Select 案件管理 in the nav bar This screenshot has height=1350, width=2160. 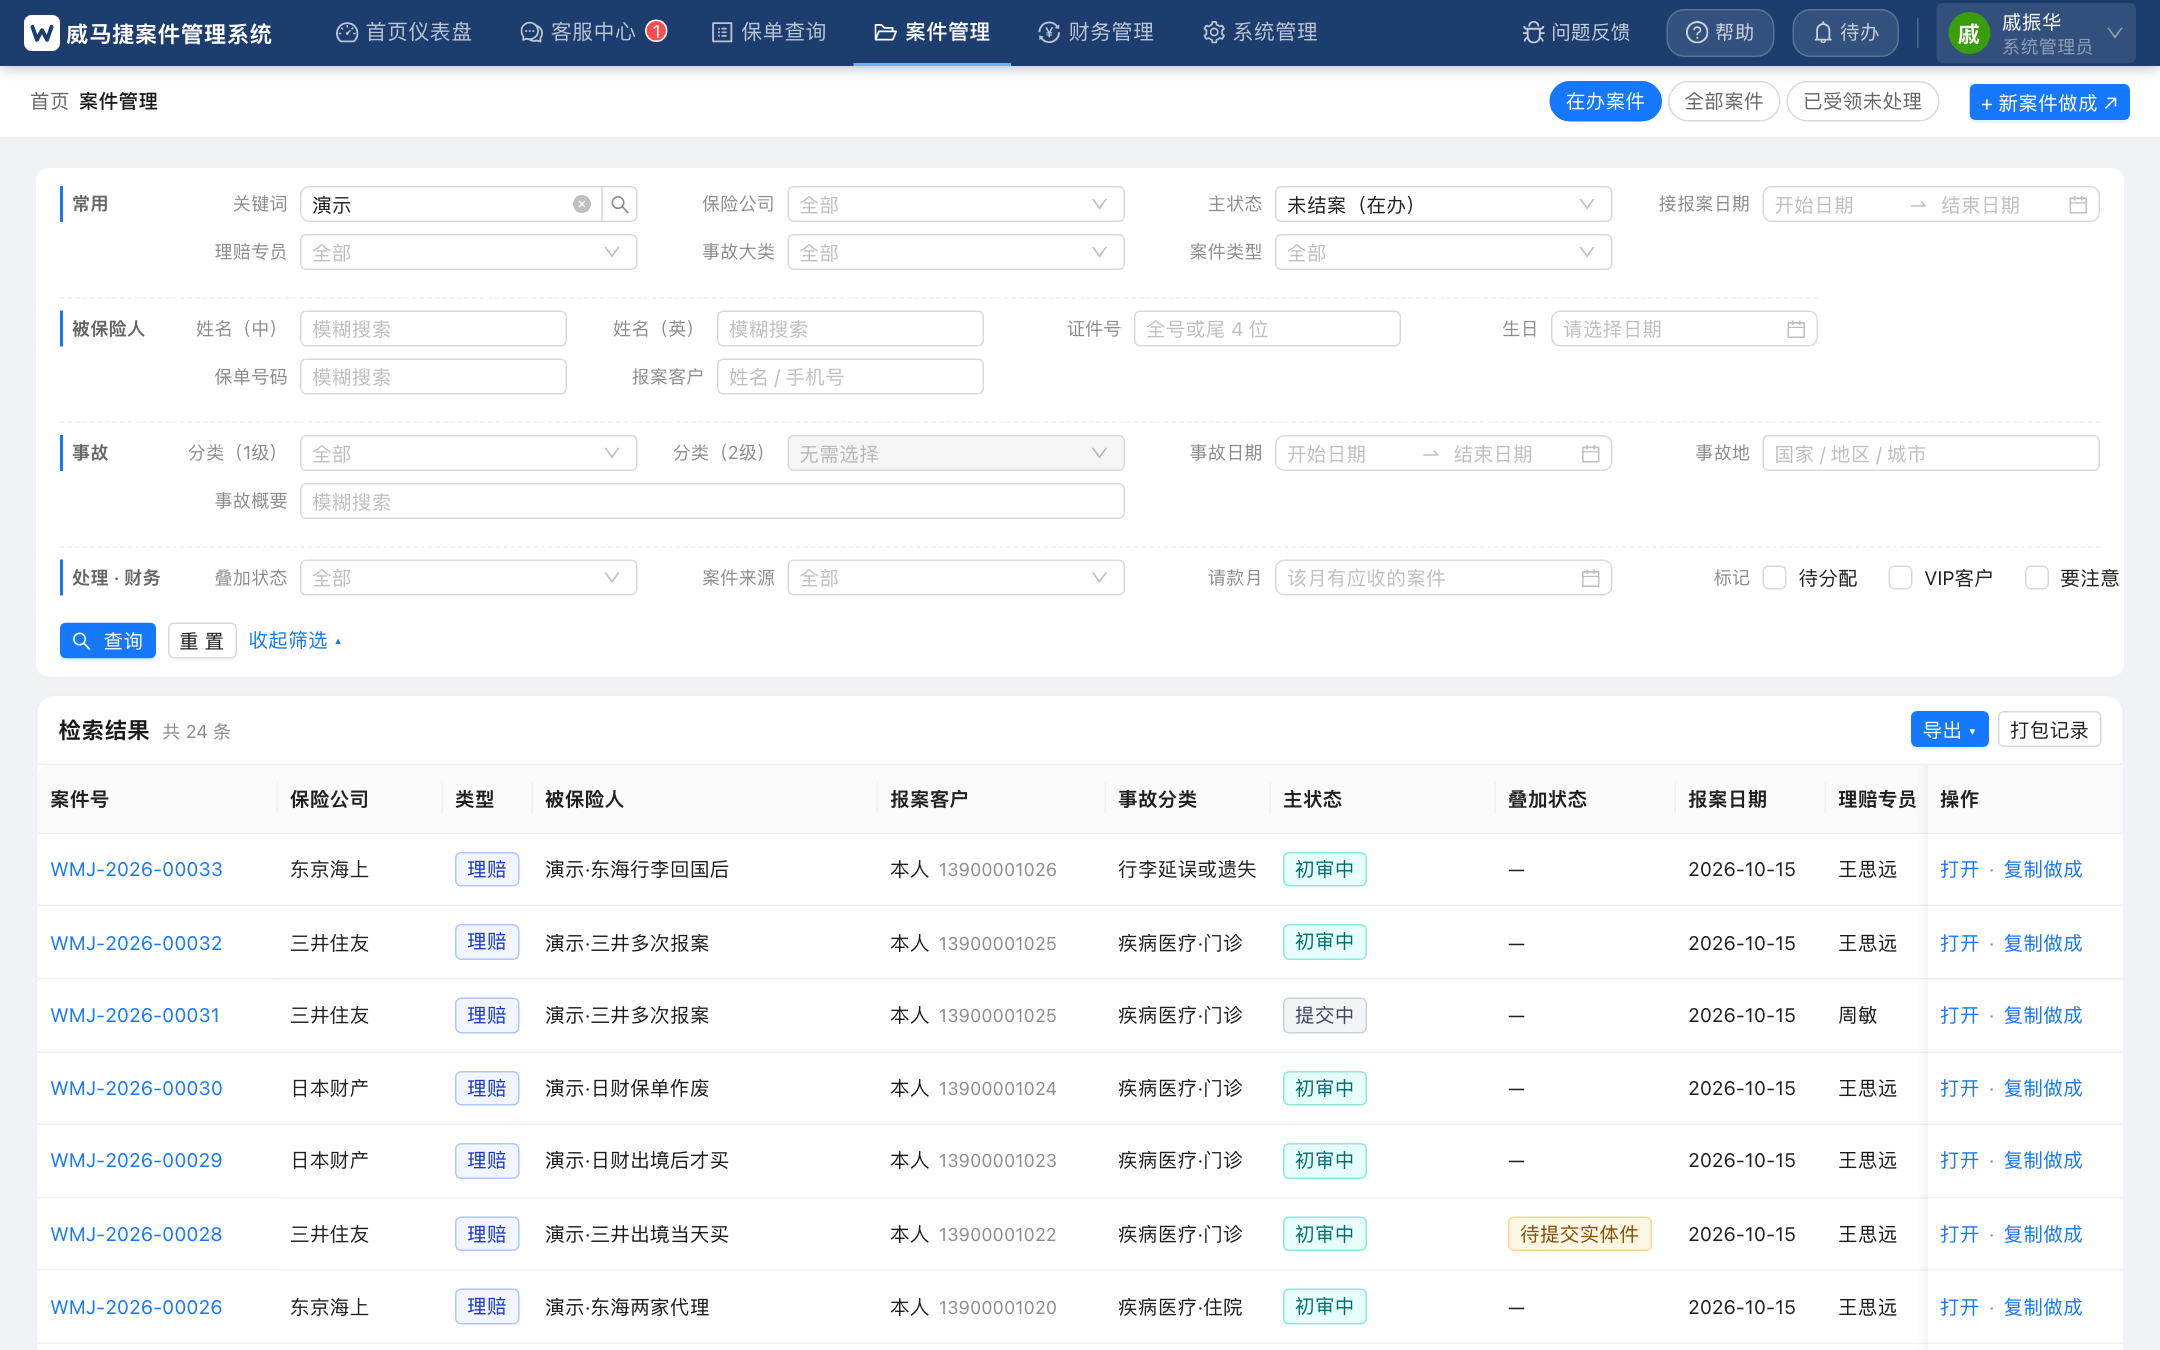click(932, 33)
